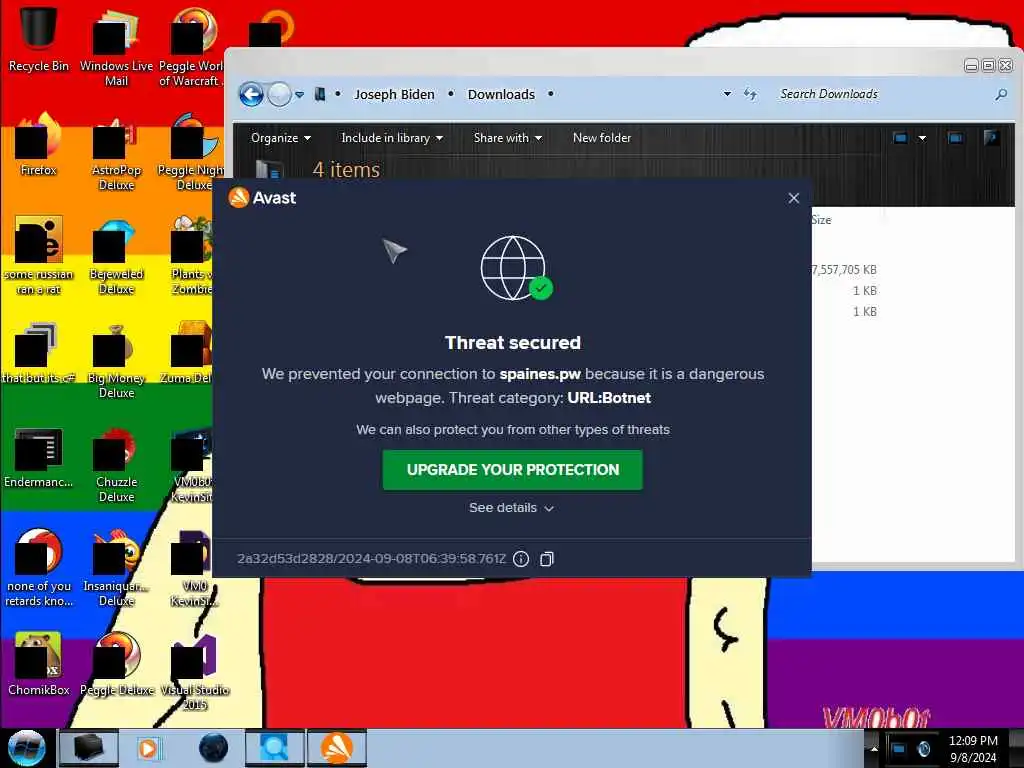The height and width of the screenshot is (768, 1024).
Task: Open the Endermanc... desktop icon
Action: click(x=38, y=457)
